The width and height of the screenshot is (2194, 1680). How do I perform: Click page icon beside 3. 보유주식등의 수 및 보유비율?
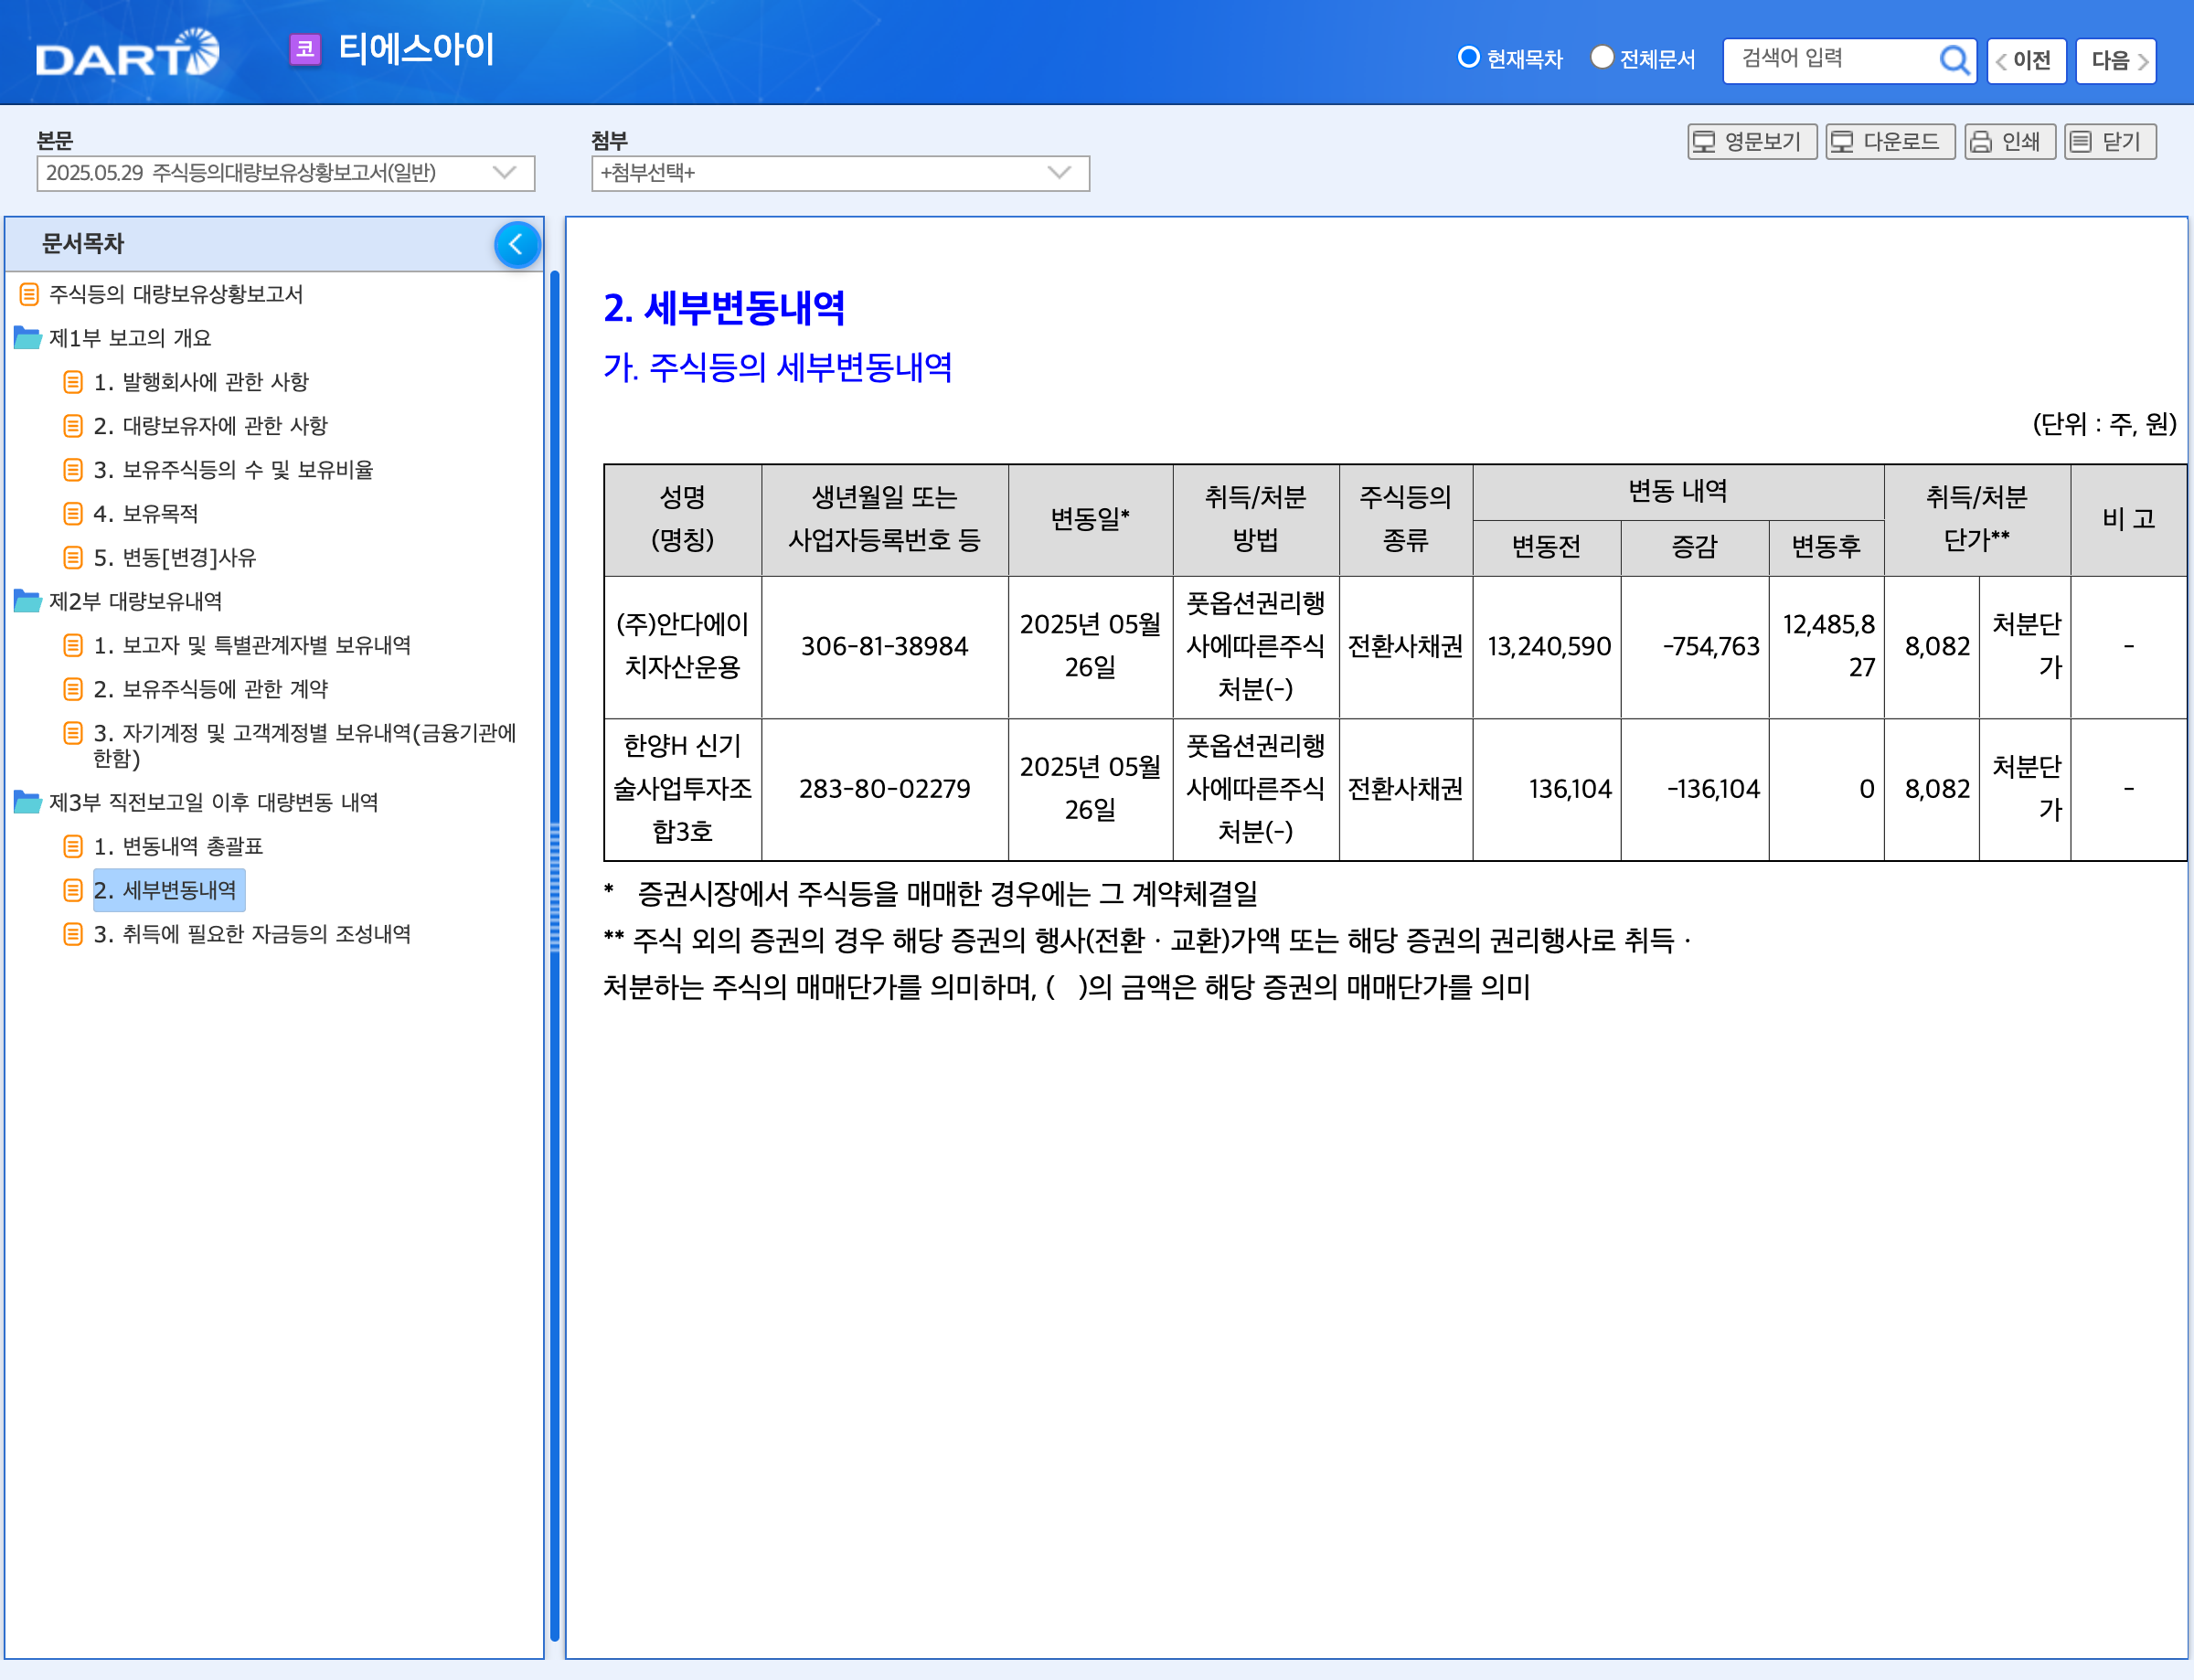coord(72,470)
